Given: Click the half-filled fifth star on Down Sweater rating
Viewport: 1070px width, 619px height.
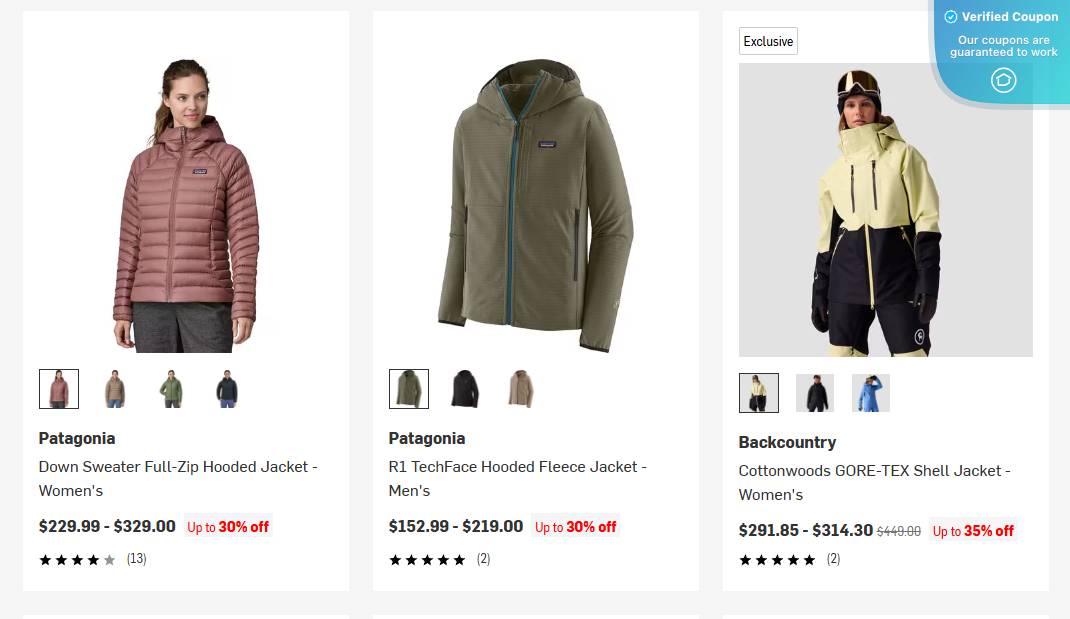Looking at the screenshot, I should click(x=109, y=560).
